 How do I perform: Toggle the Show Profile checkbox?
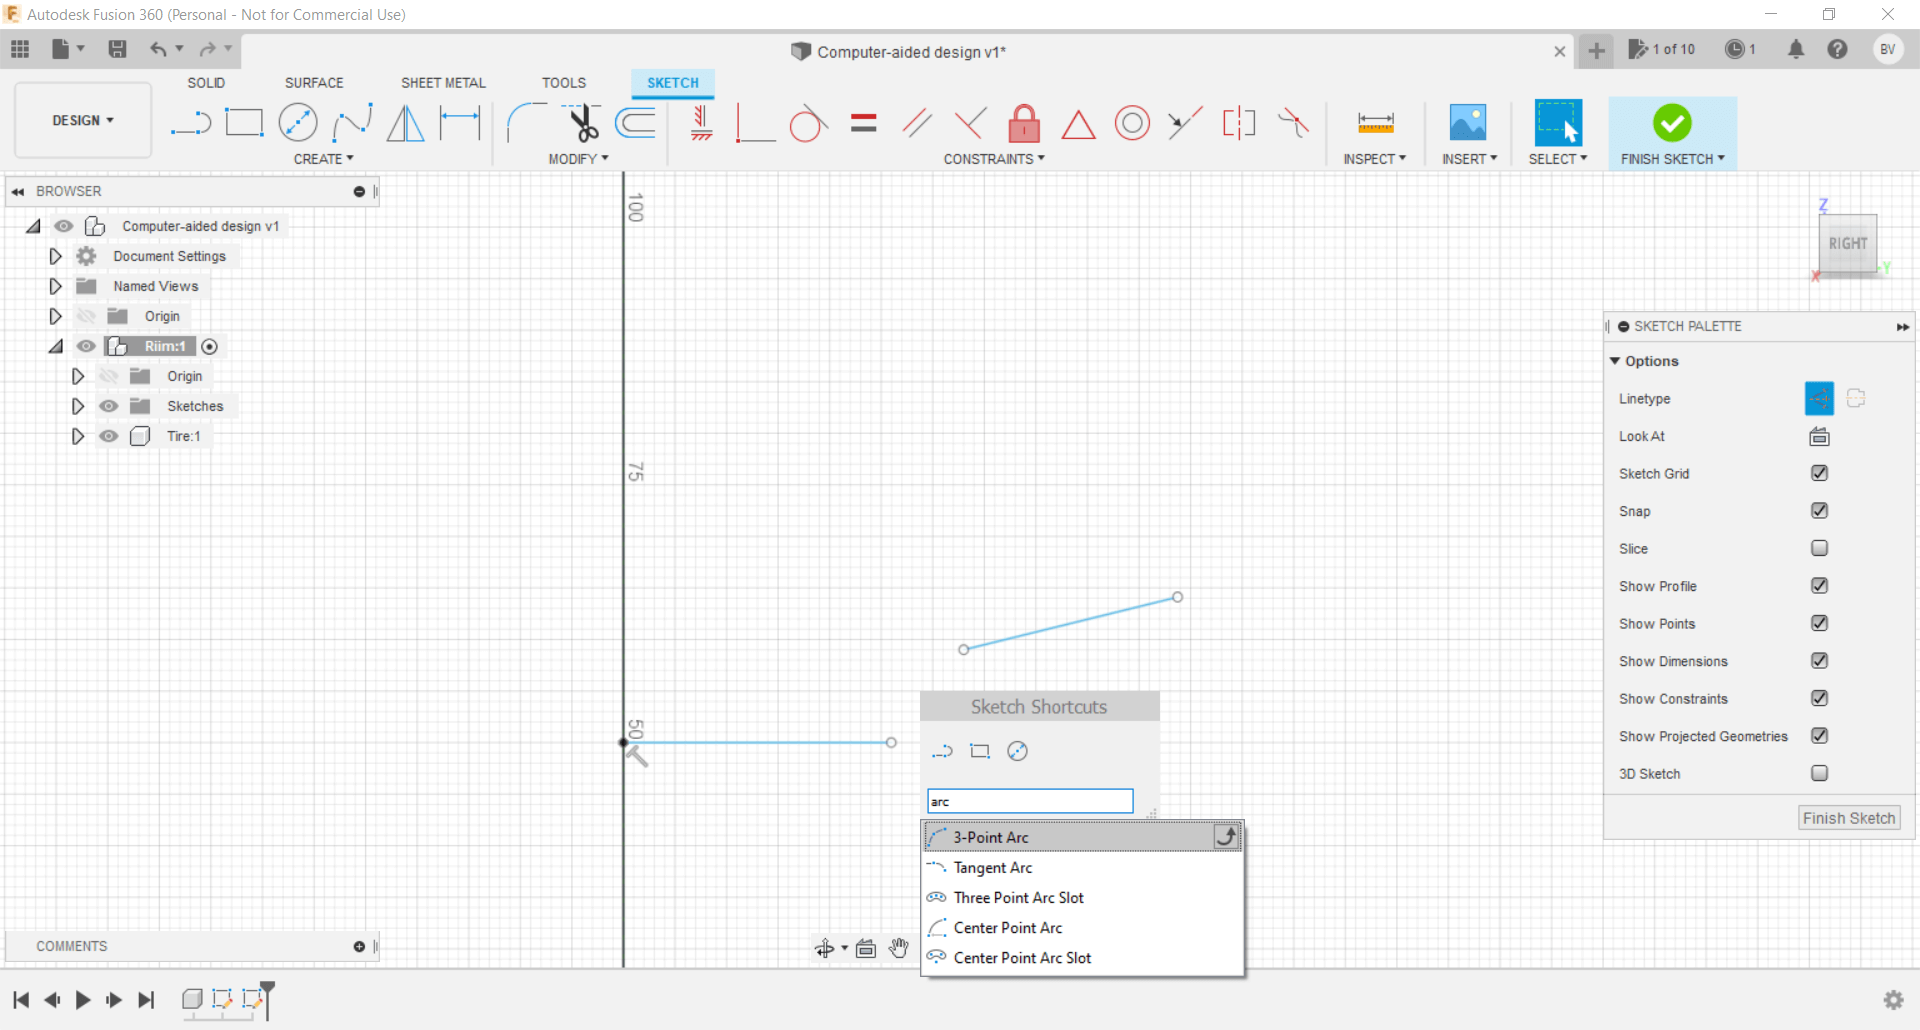tap(1819, 586)
